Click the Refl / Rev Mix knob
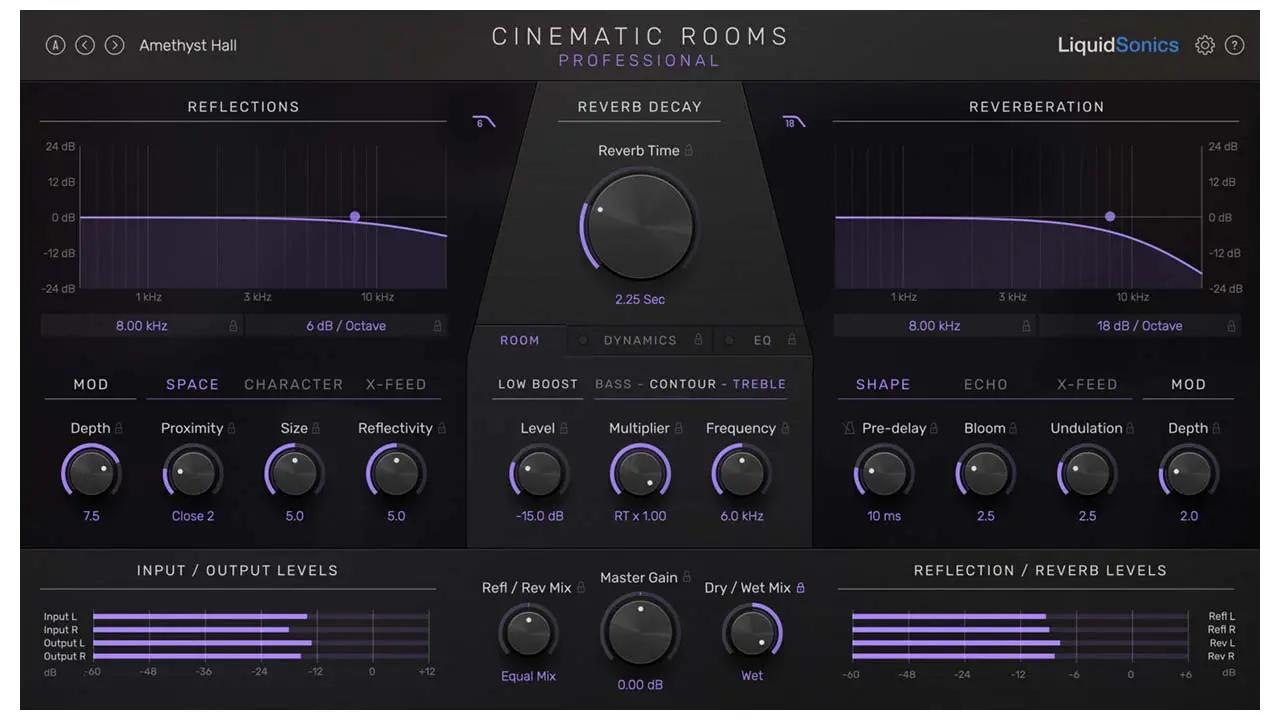 pos(528,632)
